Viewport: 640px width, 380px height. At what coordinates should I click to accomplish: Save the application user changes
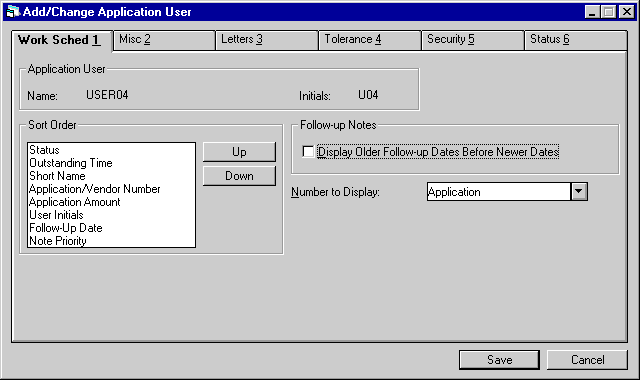point(499,360)
